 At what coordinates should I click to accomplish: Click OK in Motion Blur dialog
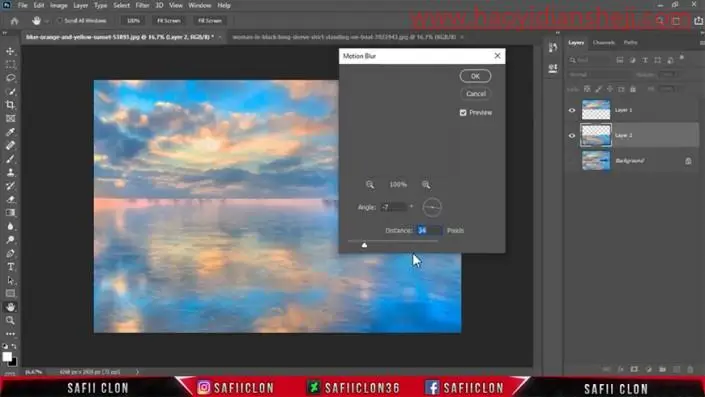coord(475,76)
